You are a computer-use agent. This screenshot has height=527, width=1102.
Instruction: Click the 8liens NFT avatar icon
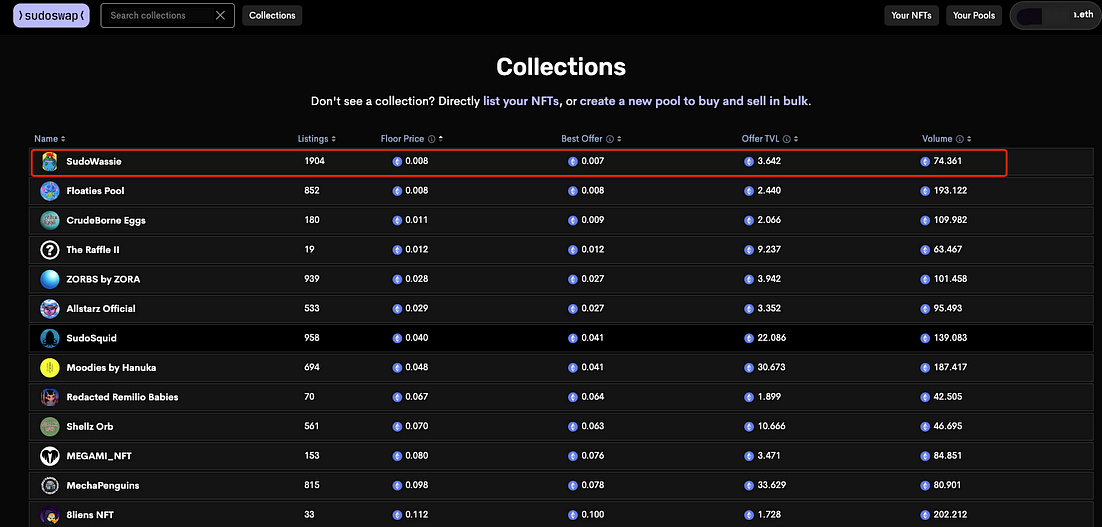coord(49,515)
